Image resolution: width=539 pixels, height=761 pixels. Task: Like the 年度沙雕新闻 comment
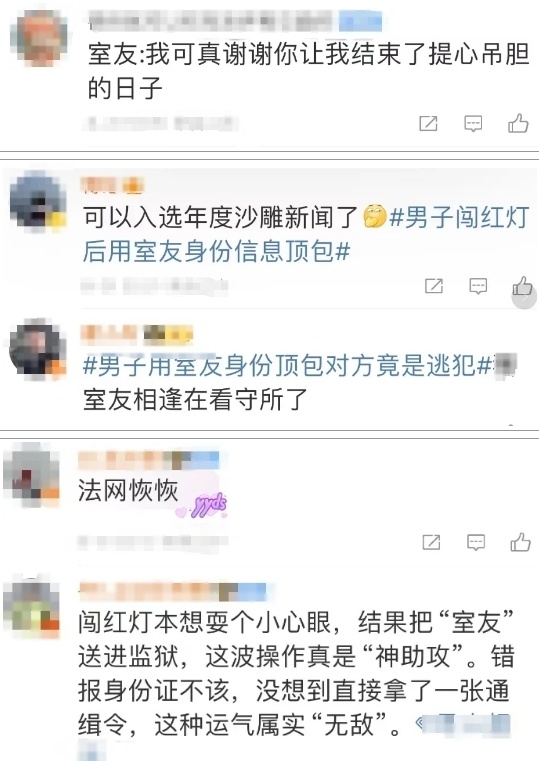point(522,286)
